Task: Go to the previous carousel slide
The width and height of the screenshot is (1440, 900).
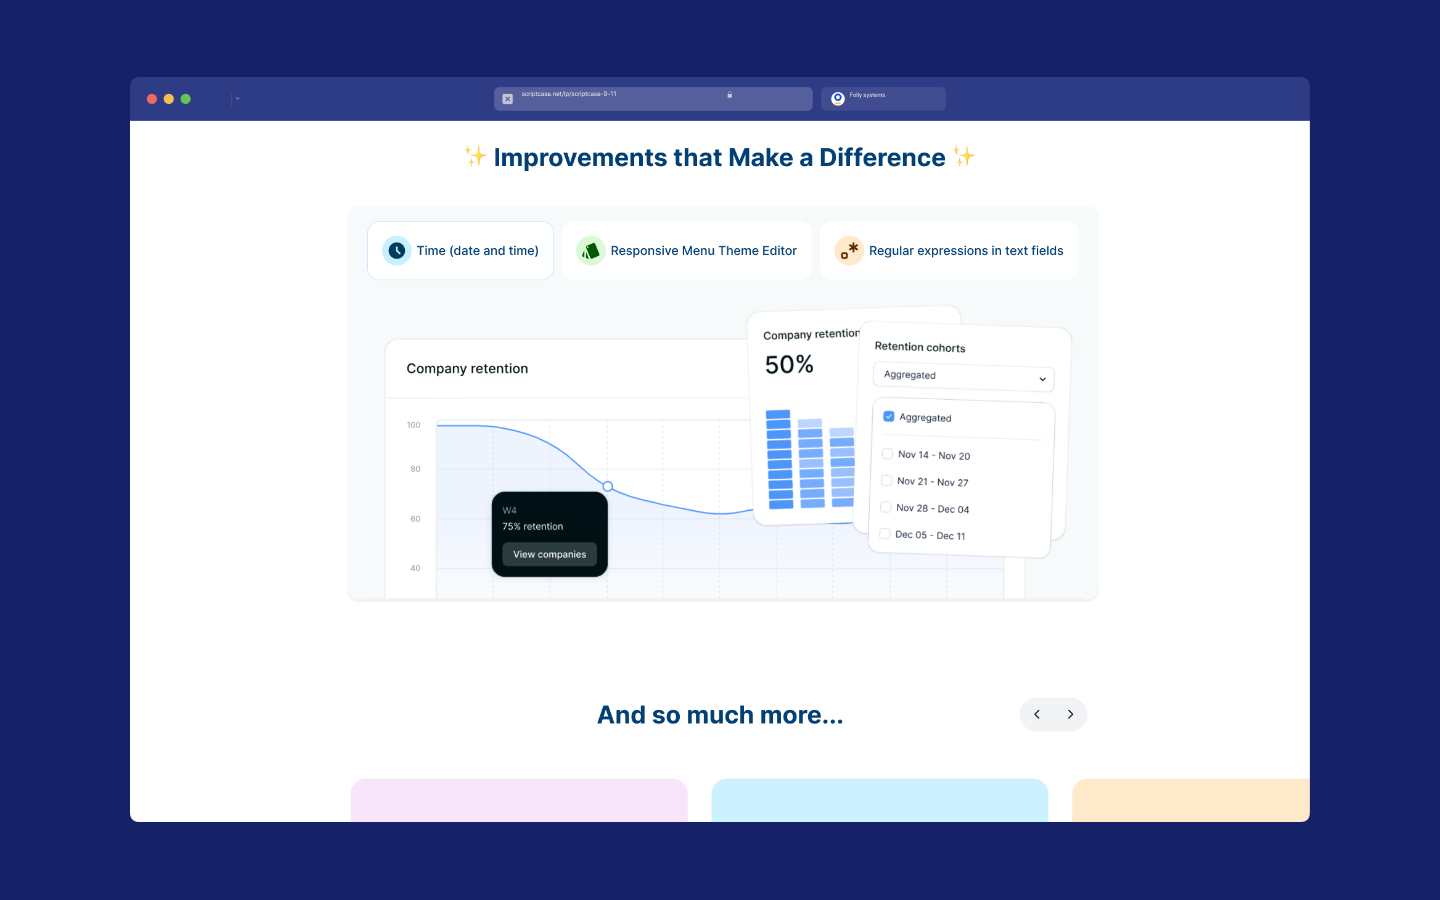Action: tap(1037, 714)
